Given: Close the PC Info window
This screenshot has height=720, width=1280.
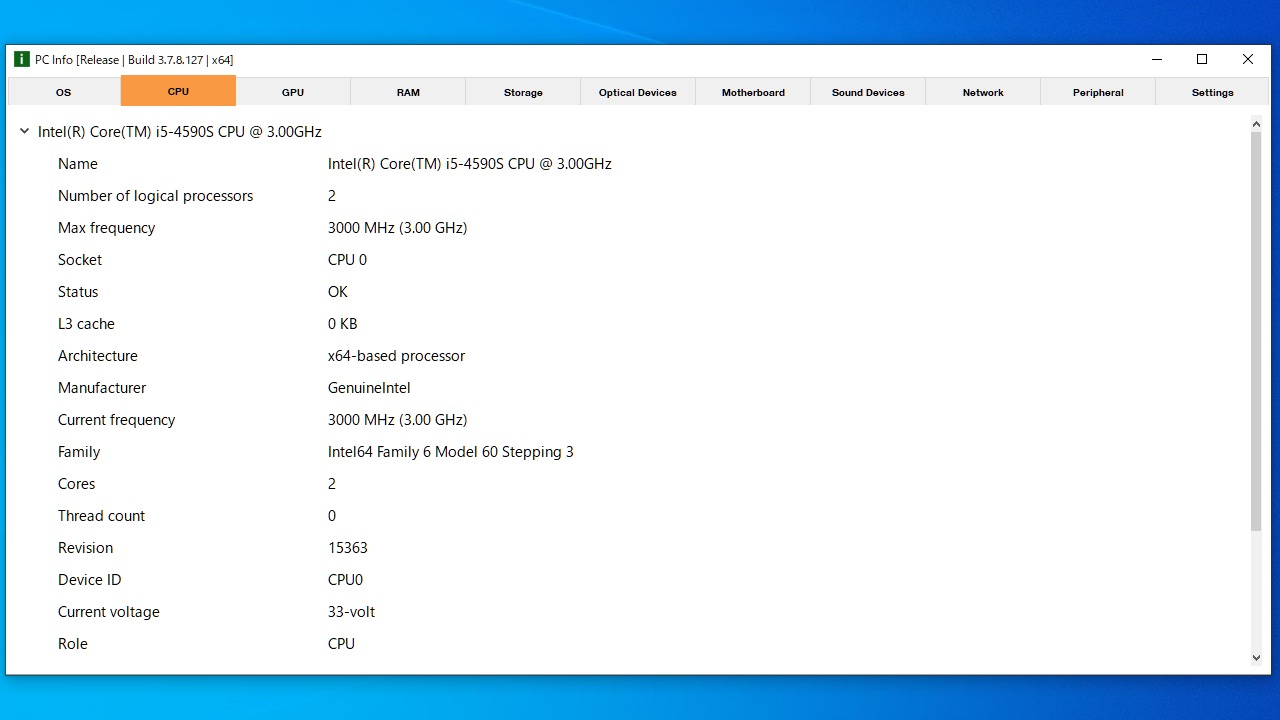Looking at the screenshot, I should 1248,59.
